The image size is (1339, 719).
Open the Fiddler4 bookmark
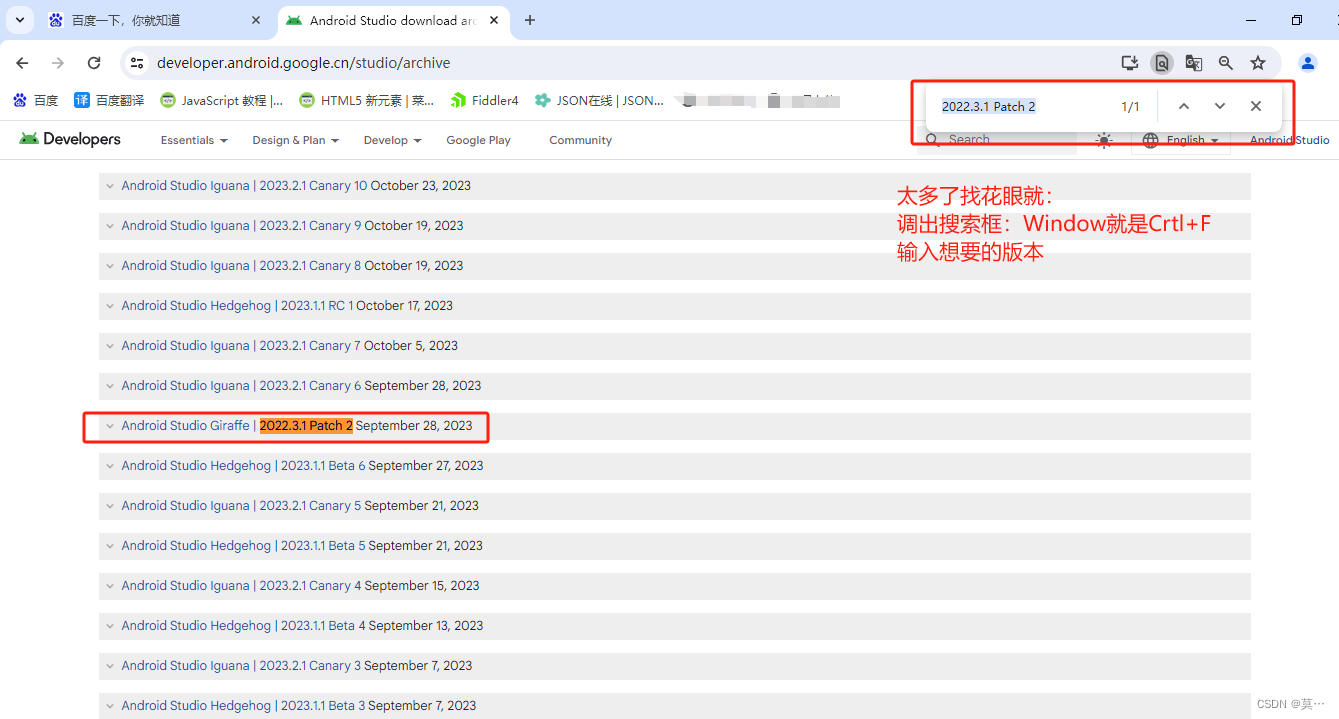[485, 100]
